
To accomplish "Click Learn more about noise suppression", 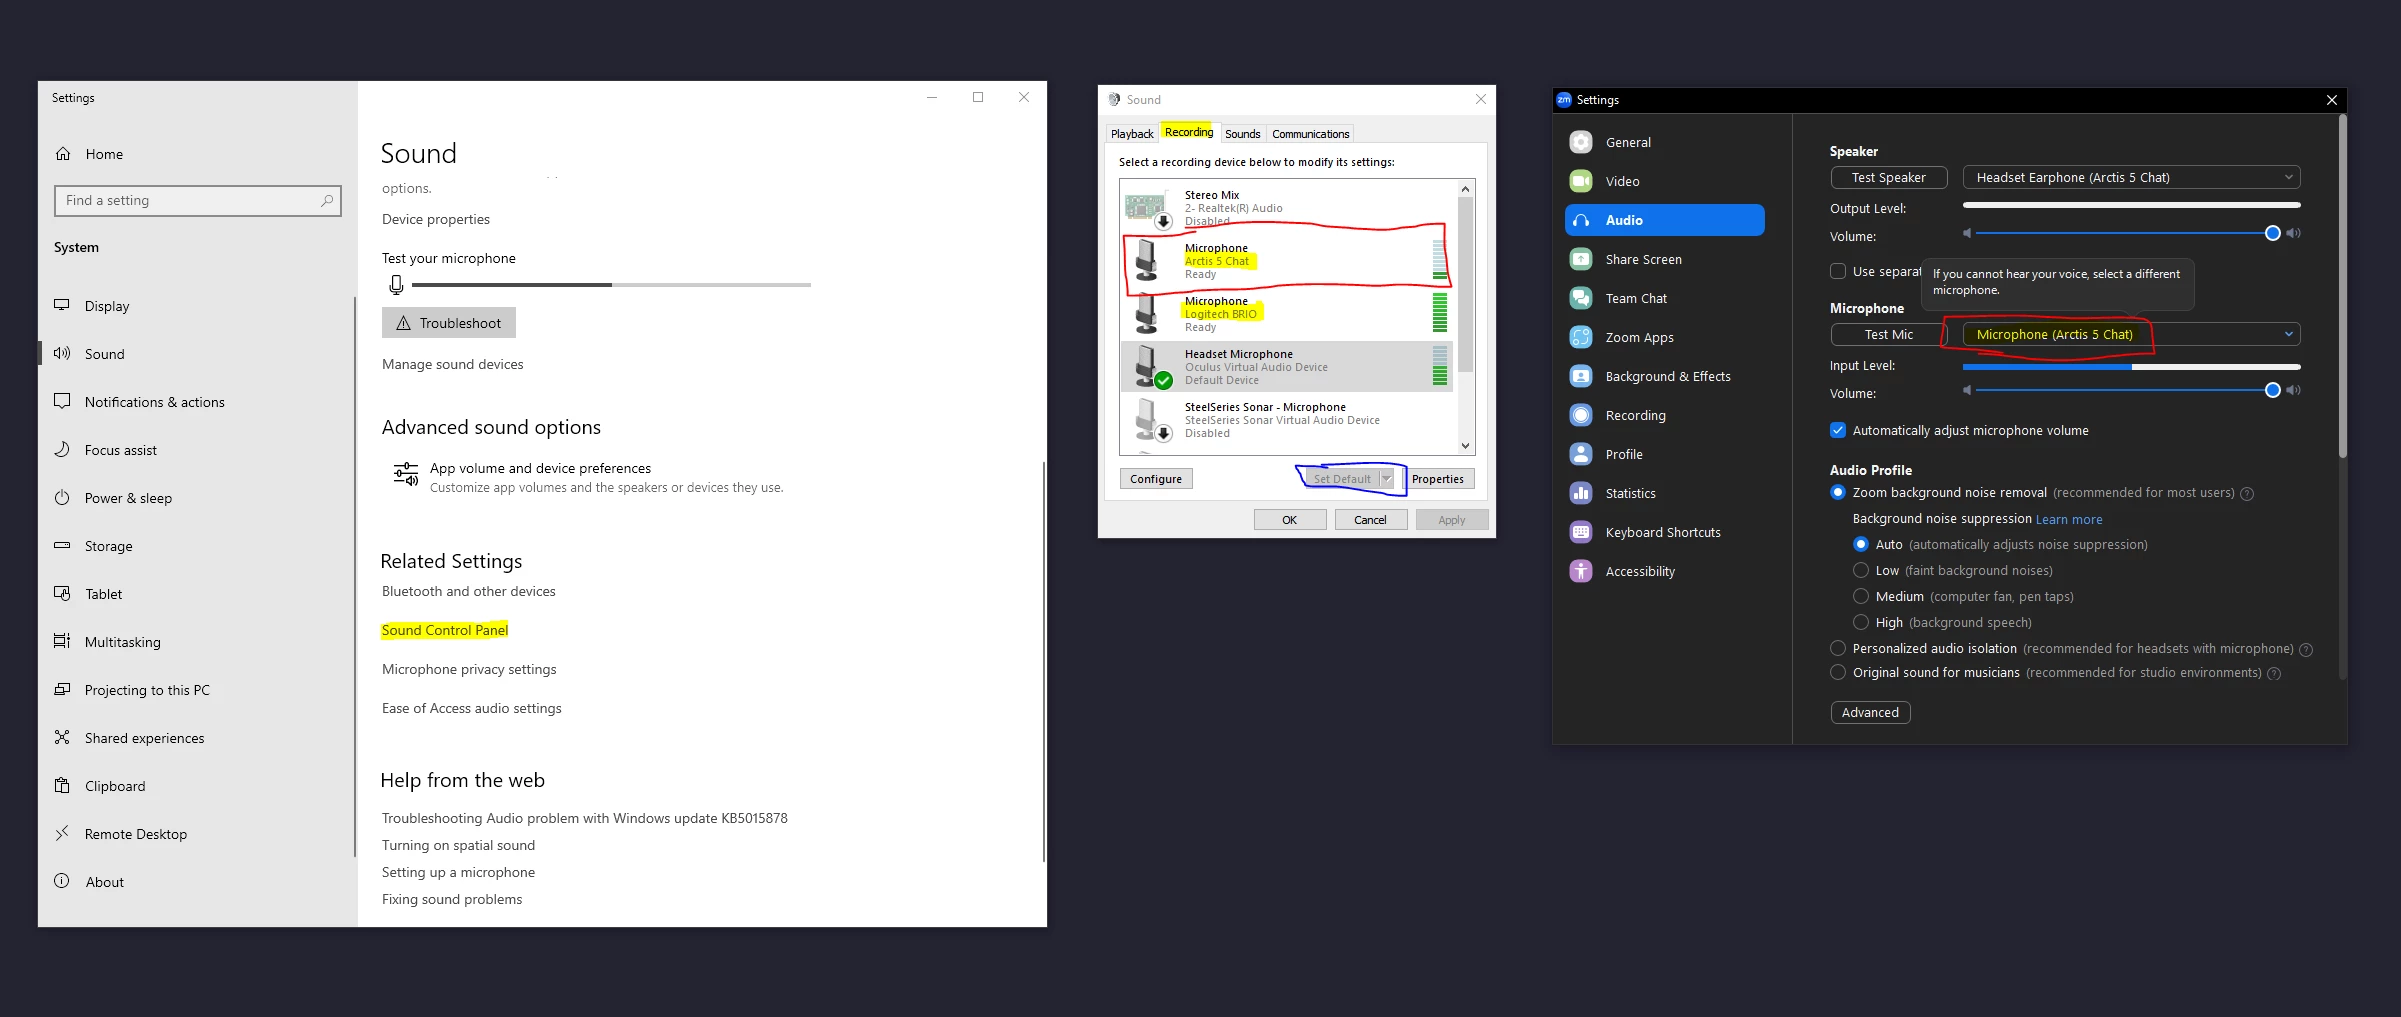I will (x=2069, y=519).
